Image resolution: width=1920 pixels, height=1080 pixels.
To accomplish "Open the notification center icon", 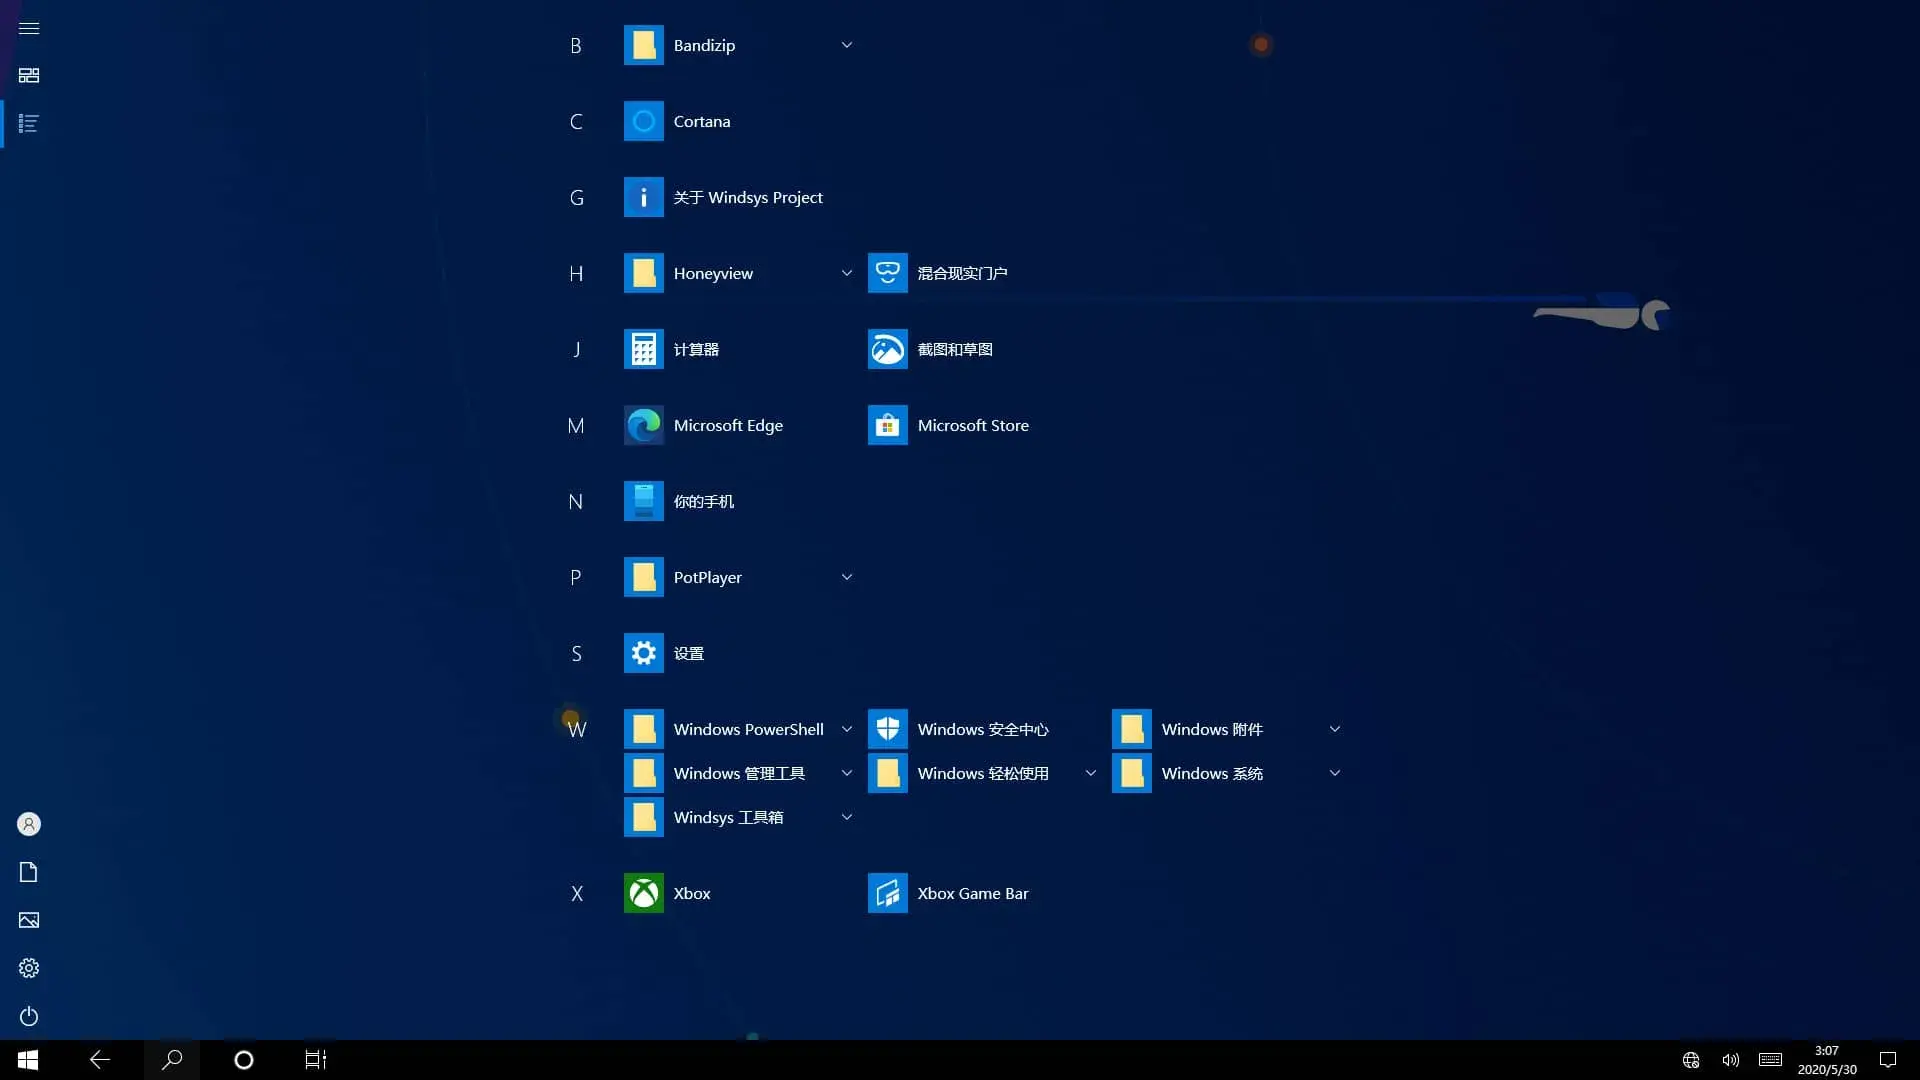I will pyautogui.click(x=1888, y=1060).
